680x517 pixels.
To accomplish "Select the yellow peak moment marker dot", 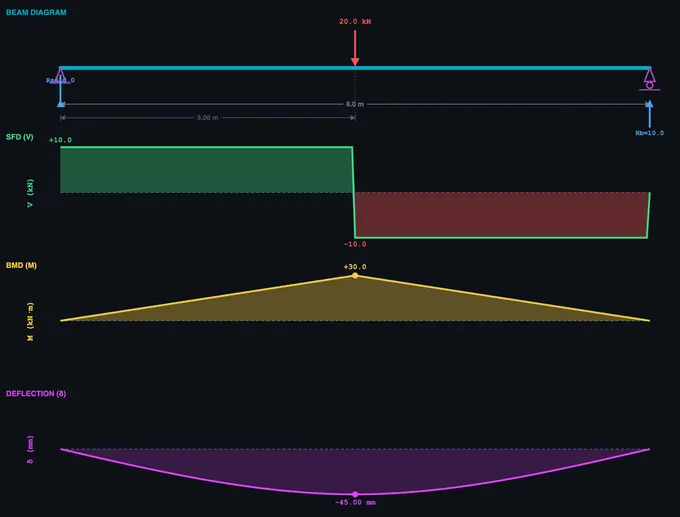I will (355, 275).
